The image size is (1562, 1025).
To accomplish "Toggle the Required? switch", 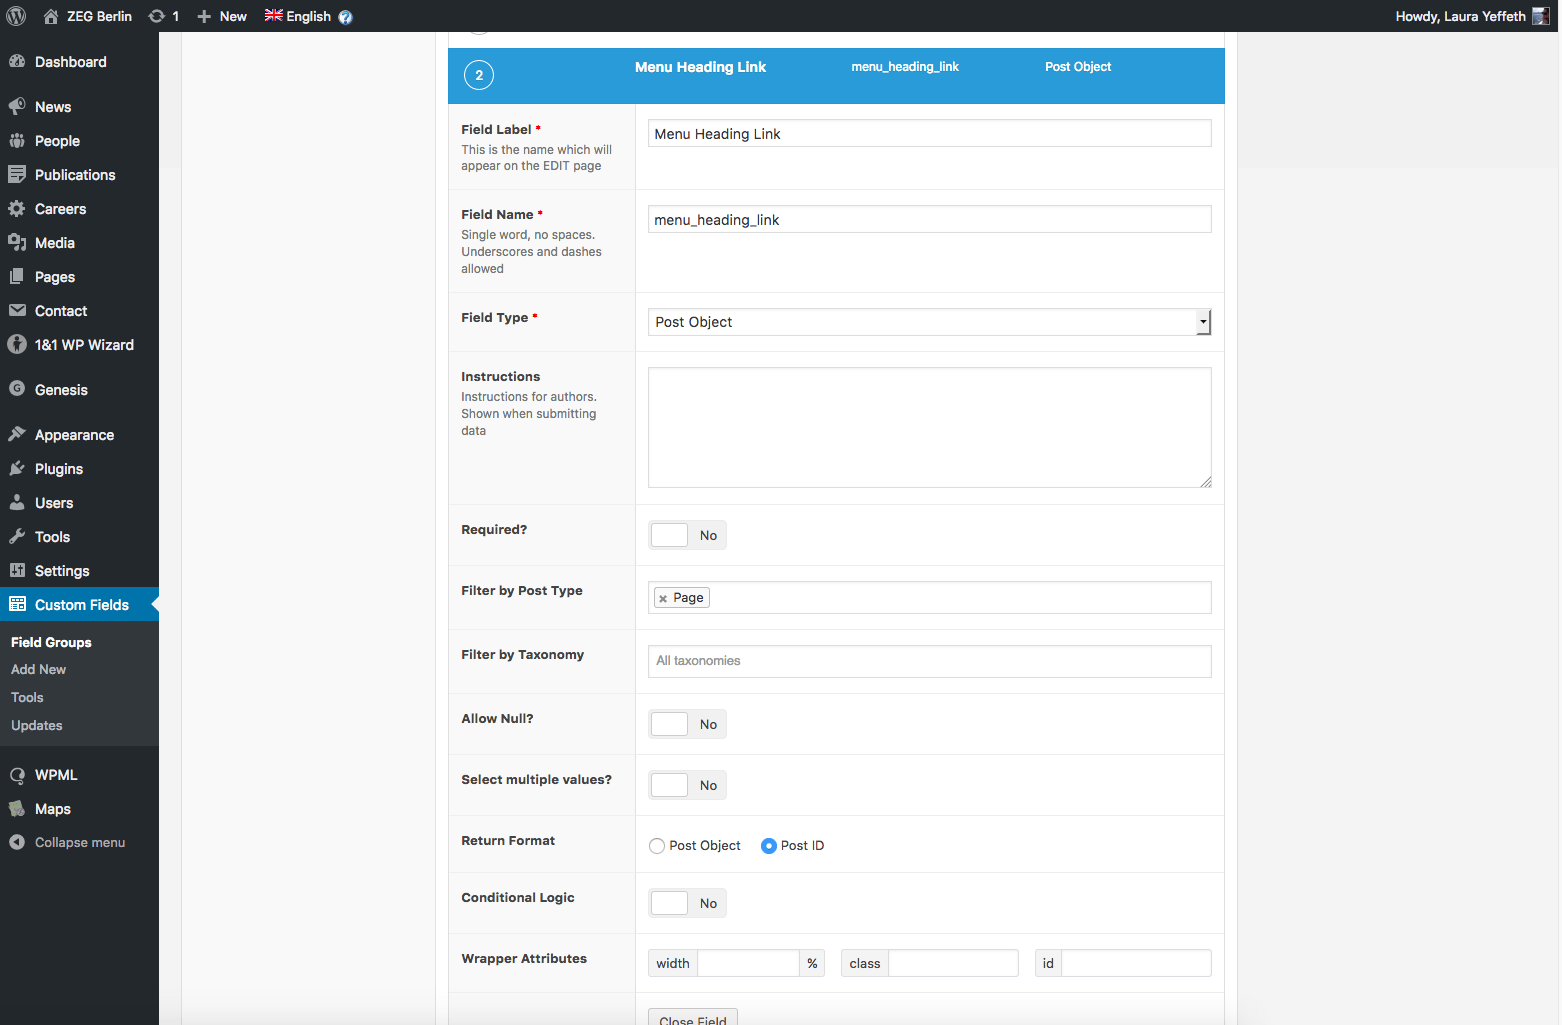I will click(687, 535).
